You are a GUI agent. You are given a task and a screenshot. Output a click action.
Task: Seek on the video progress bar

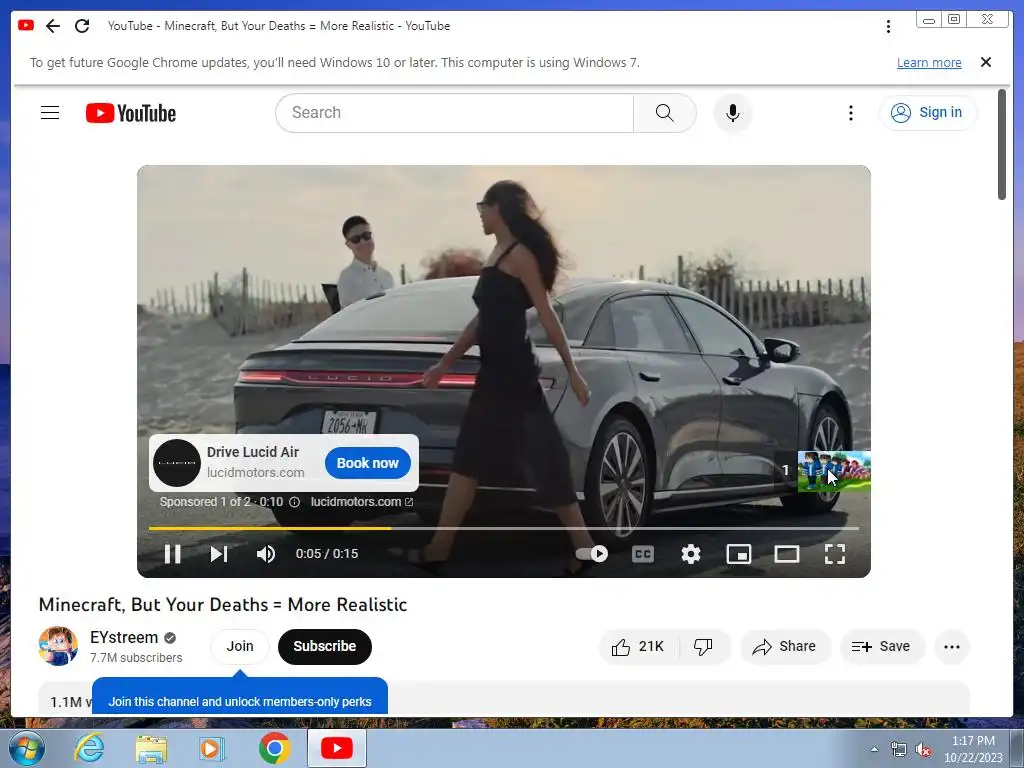pyautogui.click(x=504, y=528)
